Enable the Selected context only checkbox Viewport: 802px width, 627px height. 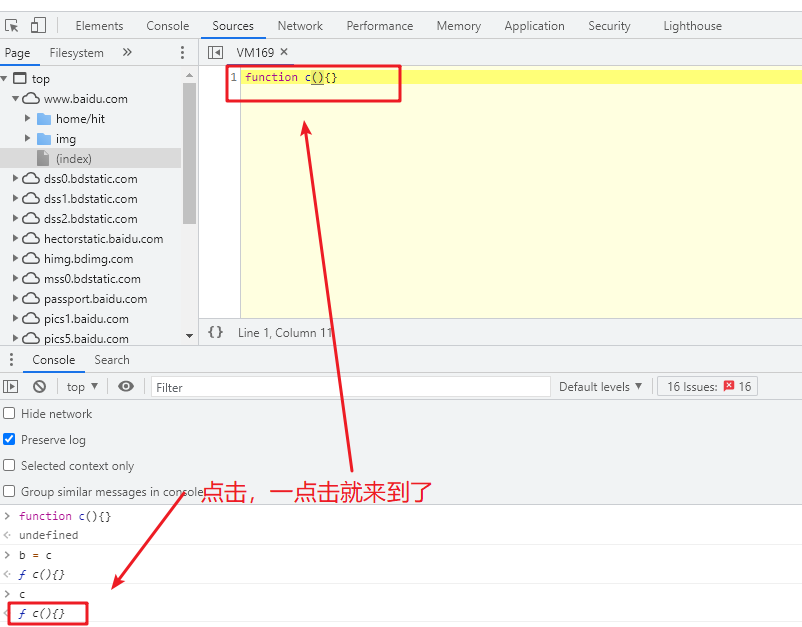point(9,465)
